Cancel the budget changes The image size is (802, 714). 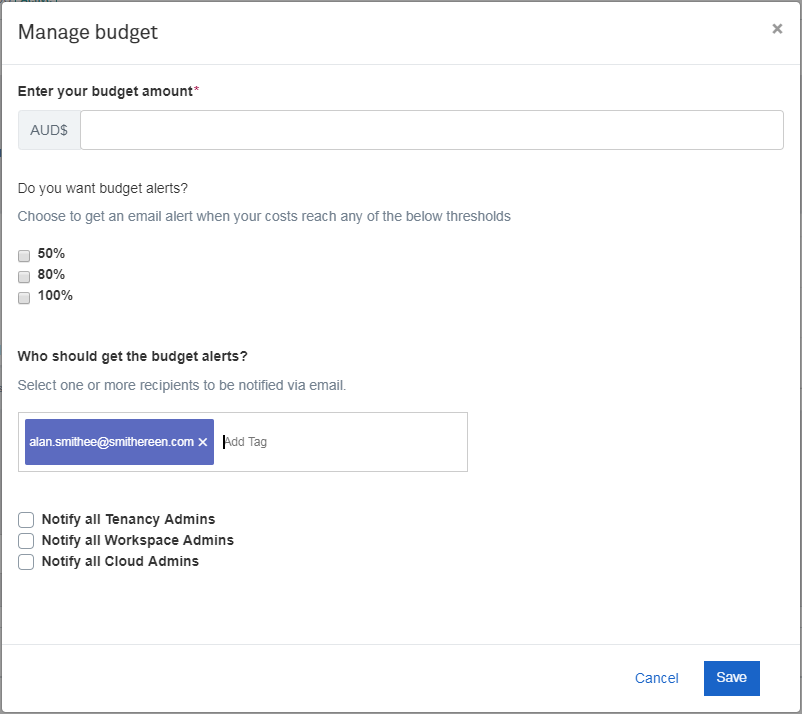click(x=656, y=678)
